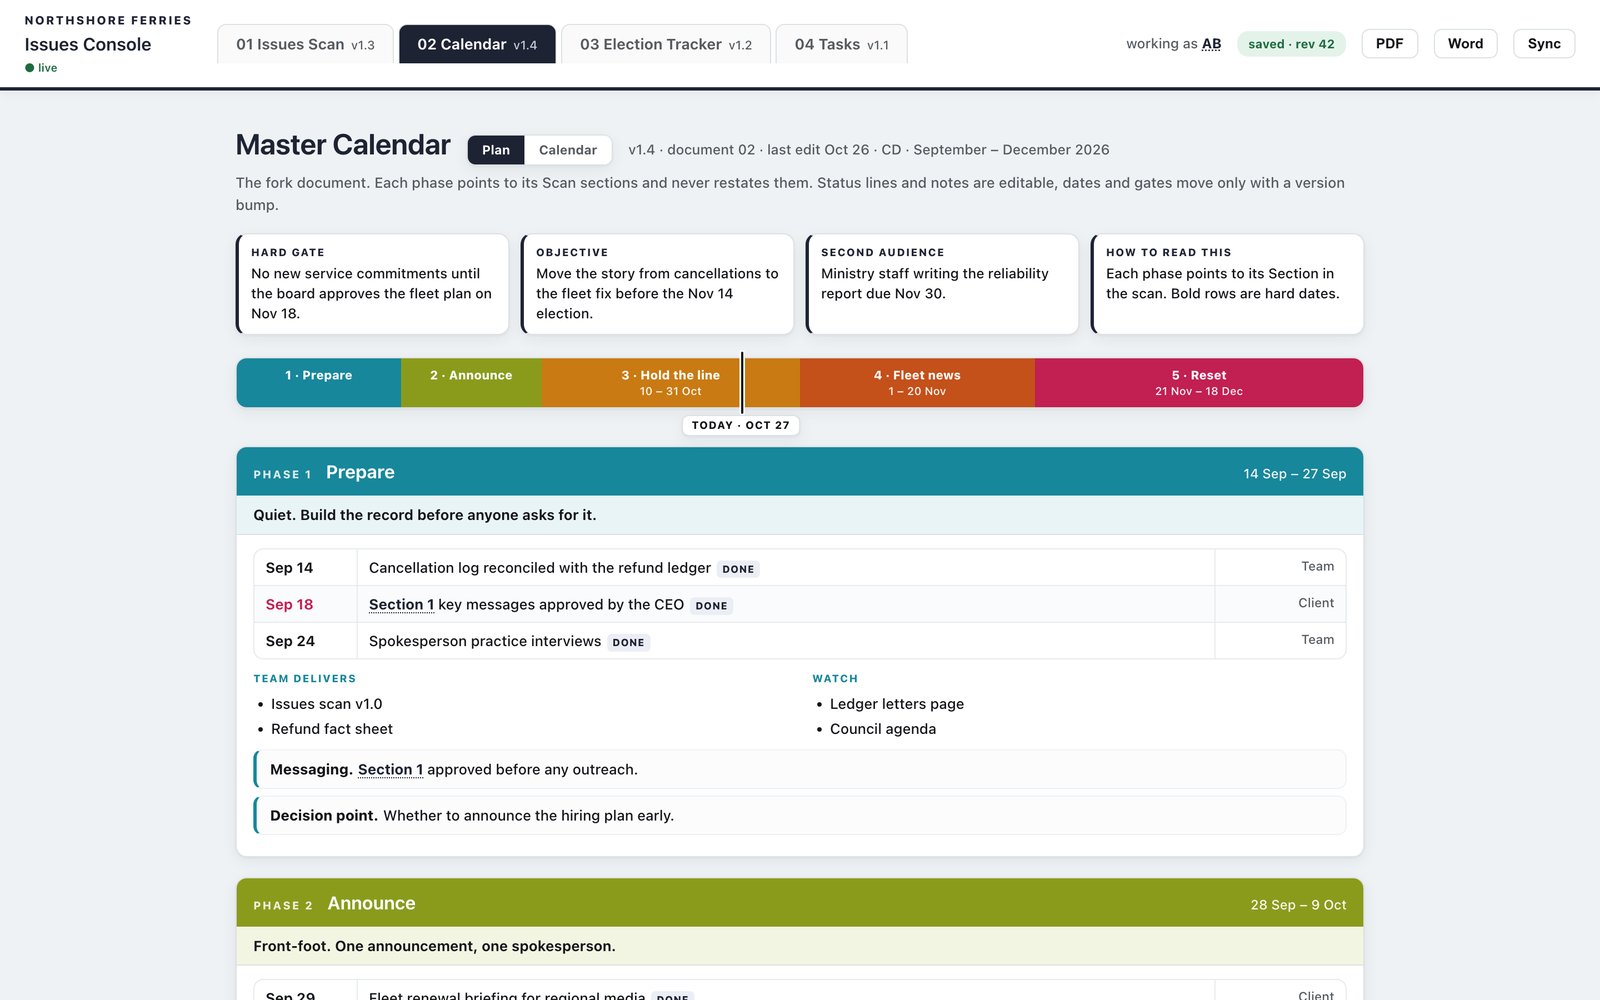Toggle to Plan view
Screen dimensions: 1600x1000
tap(496, 150)
